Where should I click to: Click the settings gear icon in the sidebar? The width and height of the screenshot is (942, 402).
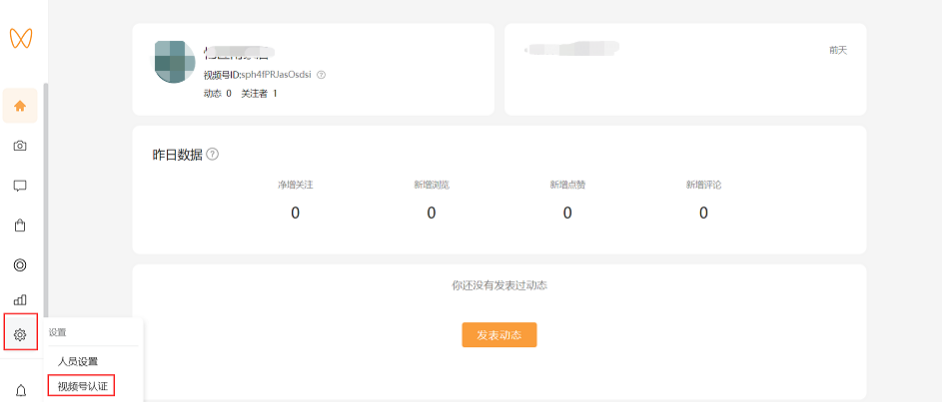[20, 334]
